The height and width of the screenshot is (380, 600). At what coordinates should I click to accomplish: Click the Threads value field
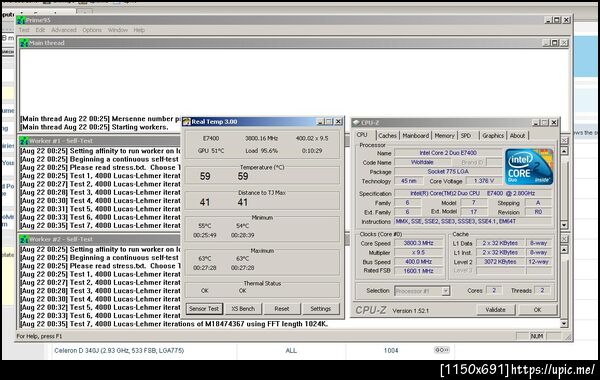(x=542, y=290)
